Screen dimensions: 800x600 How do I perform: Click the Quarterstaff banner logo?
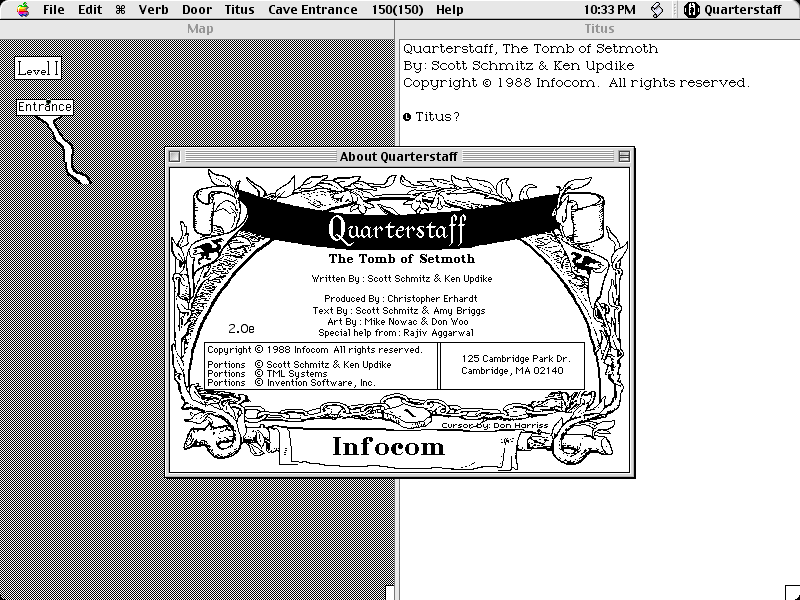click(x=397, y=229)
